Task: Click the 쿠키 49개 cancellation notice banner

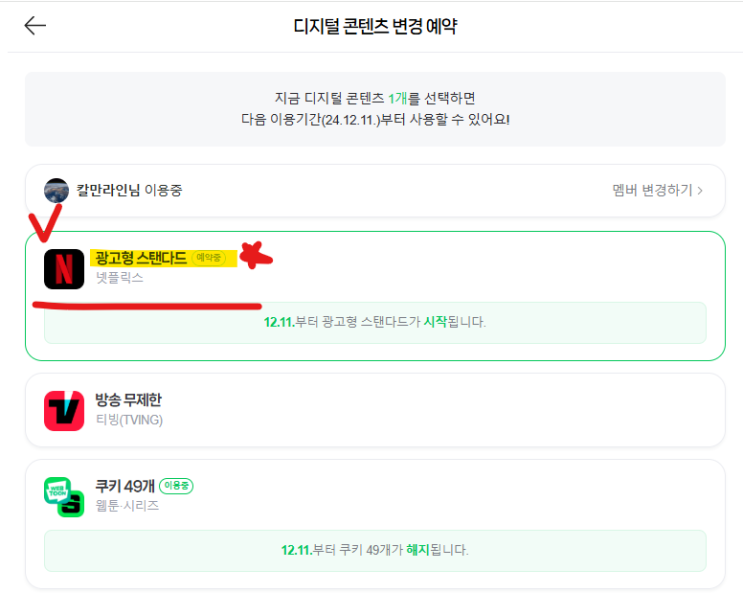Action: coord(375,550)
